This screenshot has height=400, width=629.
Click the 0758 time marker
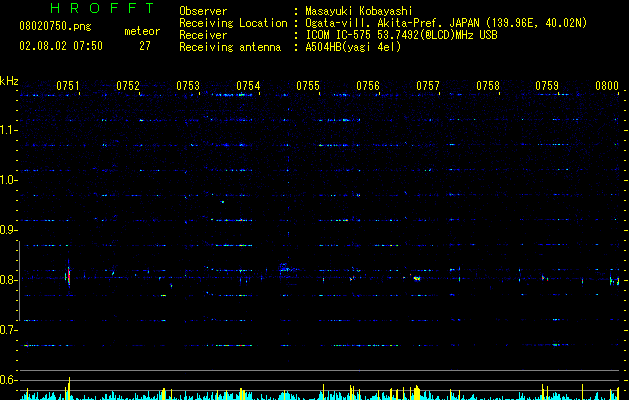point(488,86)
